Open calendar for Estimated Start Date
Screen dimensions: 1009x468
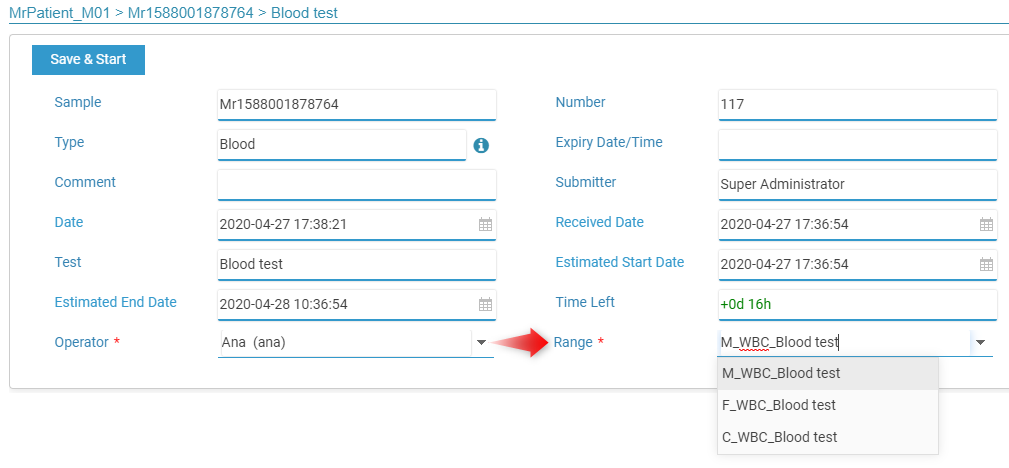coord(986,265)
